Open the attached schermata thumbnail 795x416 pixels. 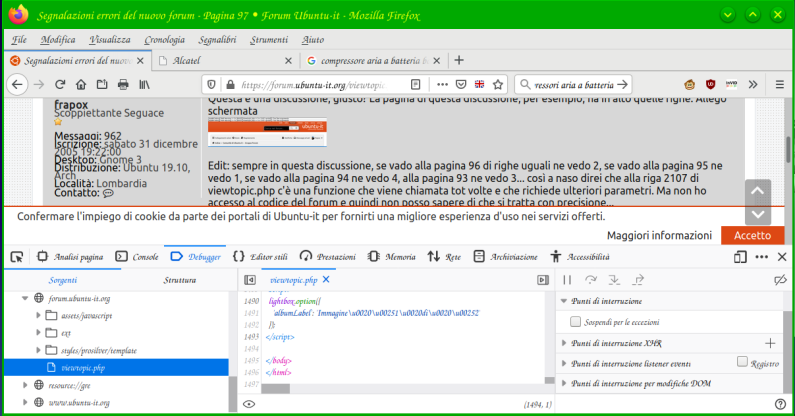[267, 132]
